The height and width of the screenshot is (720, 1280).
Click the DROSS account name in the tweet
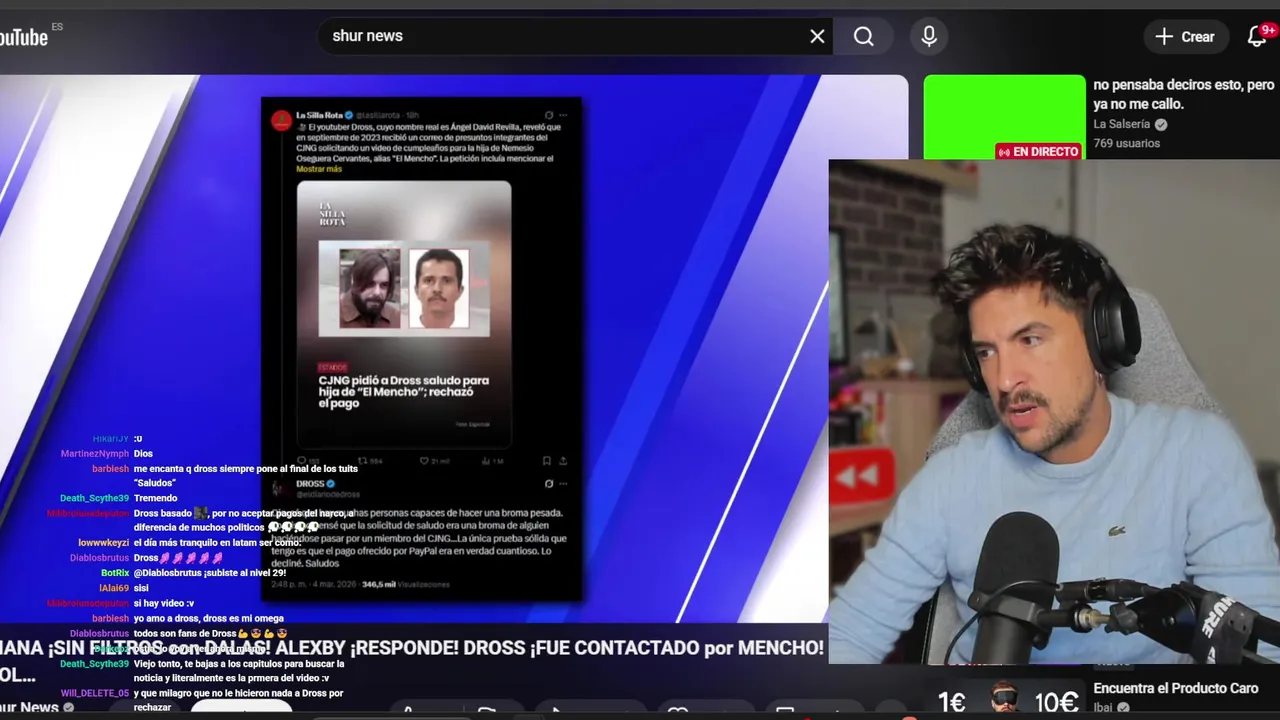310,483
